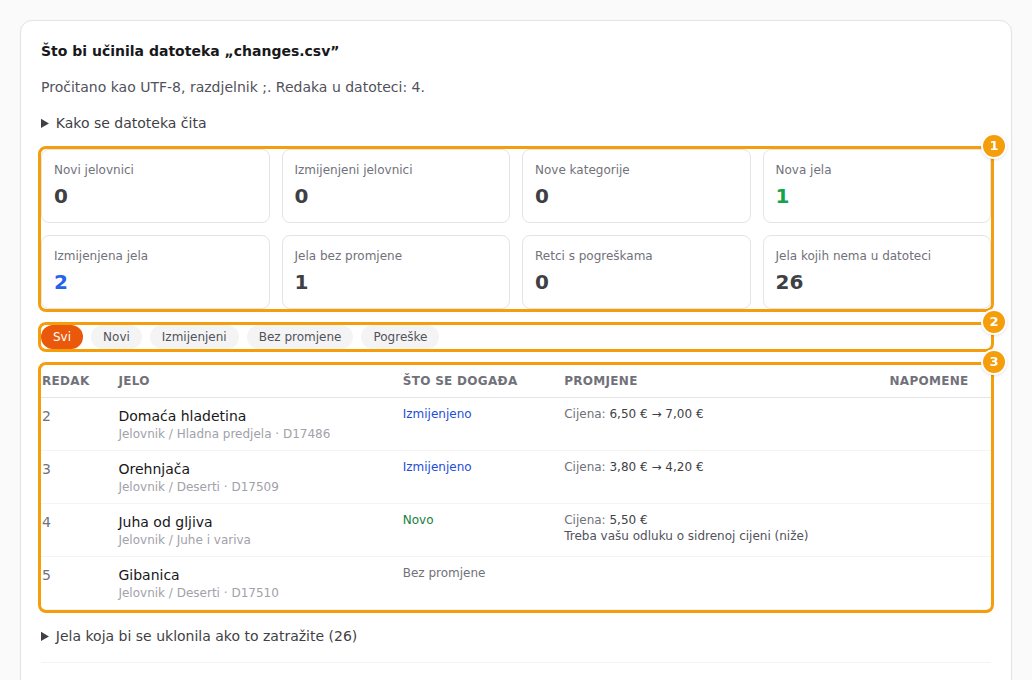Click the heading mentioning 'changes.csv'
1032x680 pixels.
(190, 51)
